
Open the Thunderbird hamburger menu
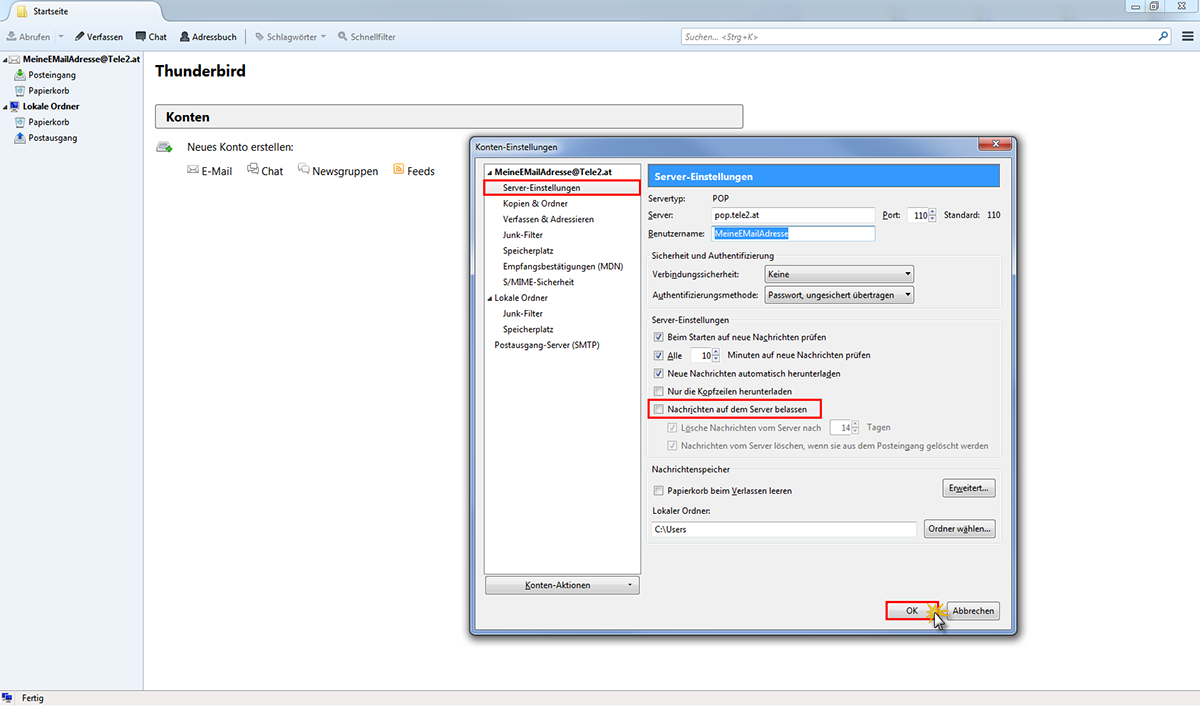tap(1186, 36)
